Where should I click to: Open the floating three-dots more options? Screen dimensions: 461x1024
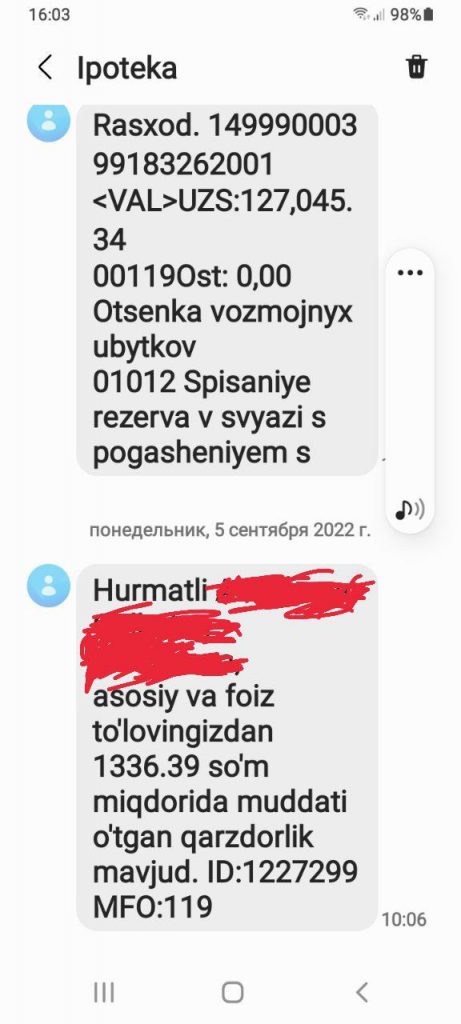[410, 273]
